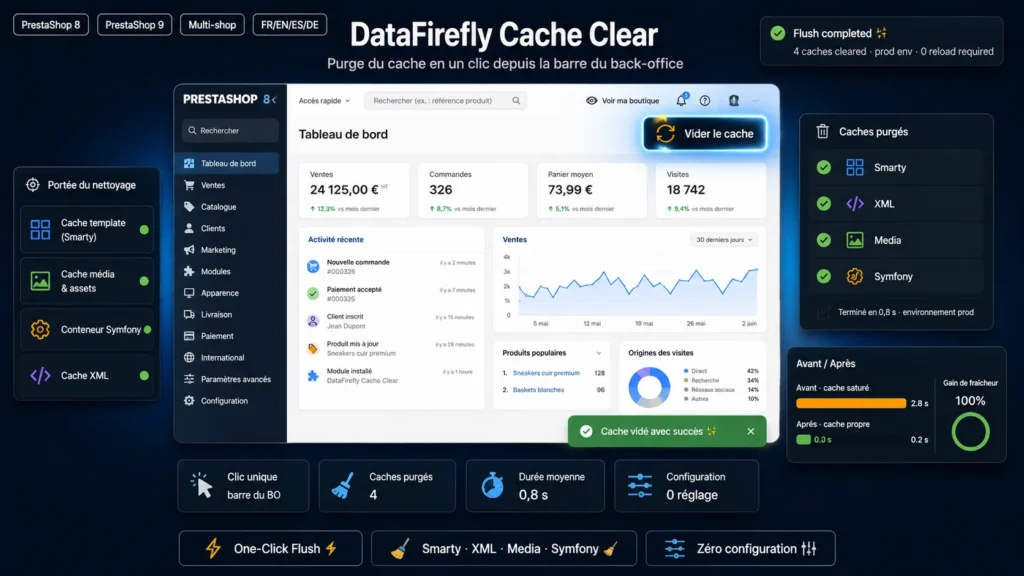Click the Smarty checkmark in Caches purgés
This screenshot has height=576, width=1024.
point(824,167)
